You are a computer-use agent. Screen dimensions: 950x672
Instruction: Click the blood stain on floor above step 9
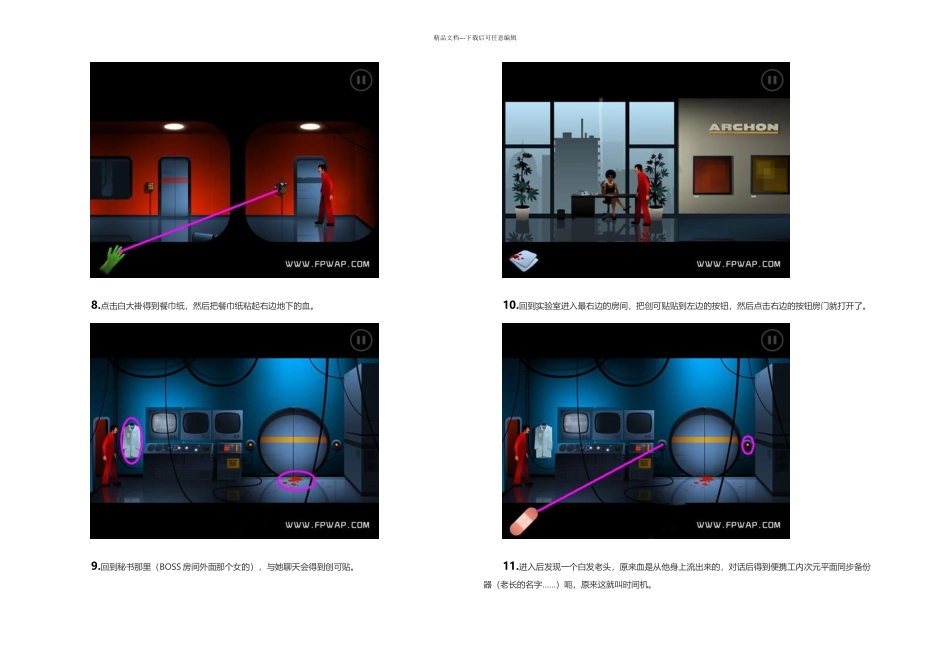coord(296,481)
